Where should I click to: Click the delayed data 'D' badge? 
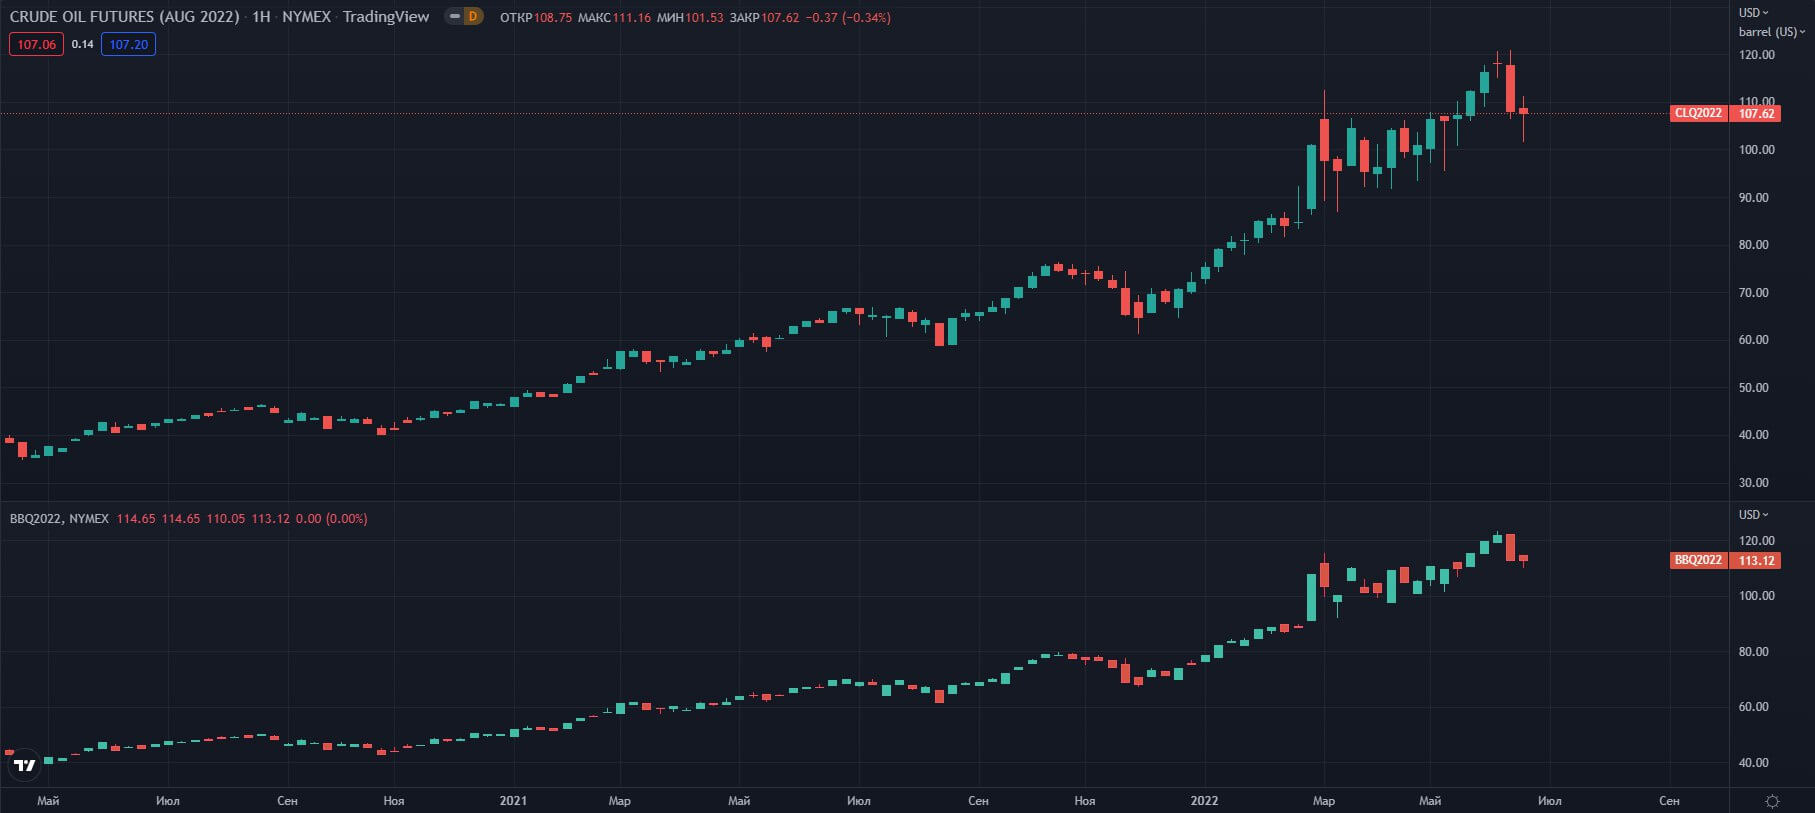(x=473, y=17)
